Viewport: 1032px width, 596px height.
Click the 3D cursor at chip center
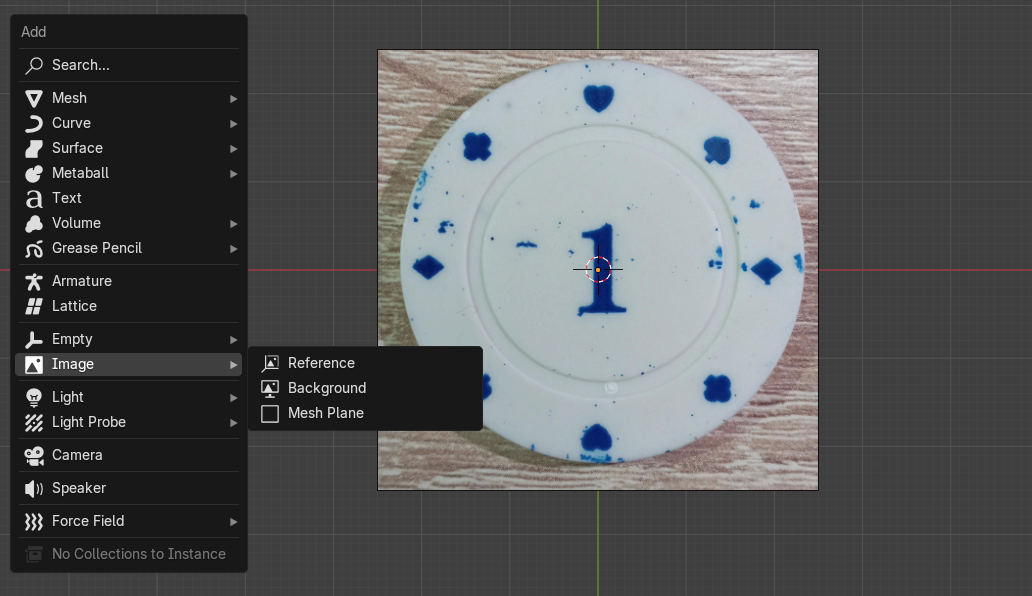click(598, 269)
